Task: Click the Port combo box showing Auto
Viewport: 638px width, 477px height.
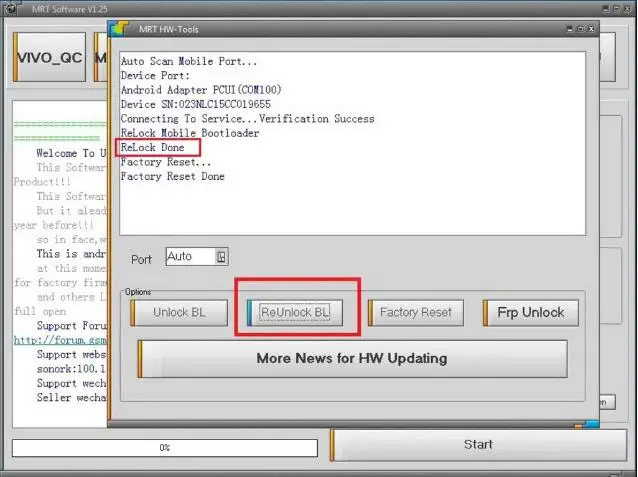Action: [197, 257]
